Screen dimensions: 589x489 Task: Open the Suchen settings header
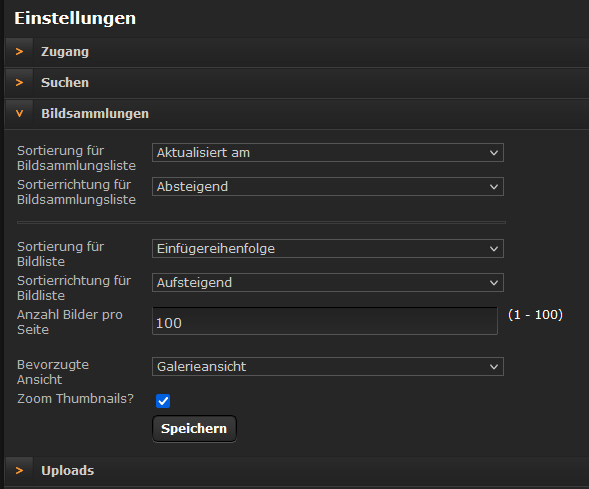[297, 83]
